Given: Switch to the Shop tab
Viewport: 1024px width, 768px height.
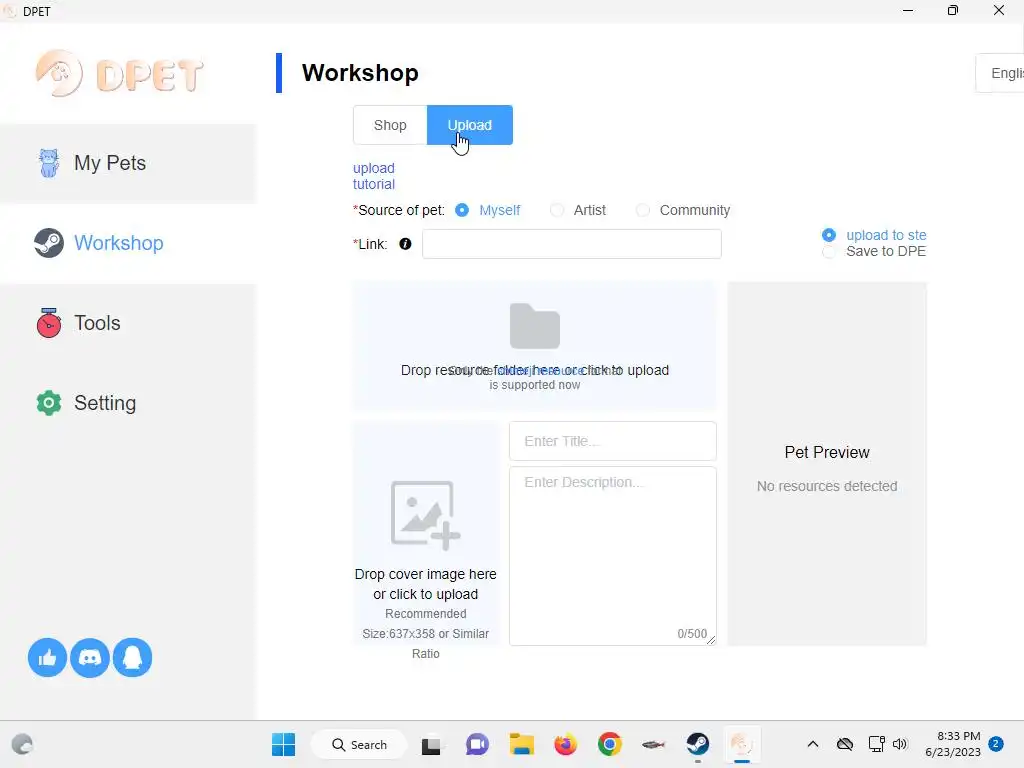Looking at the screenshot, I should pos(390,125).
